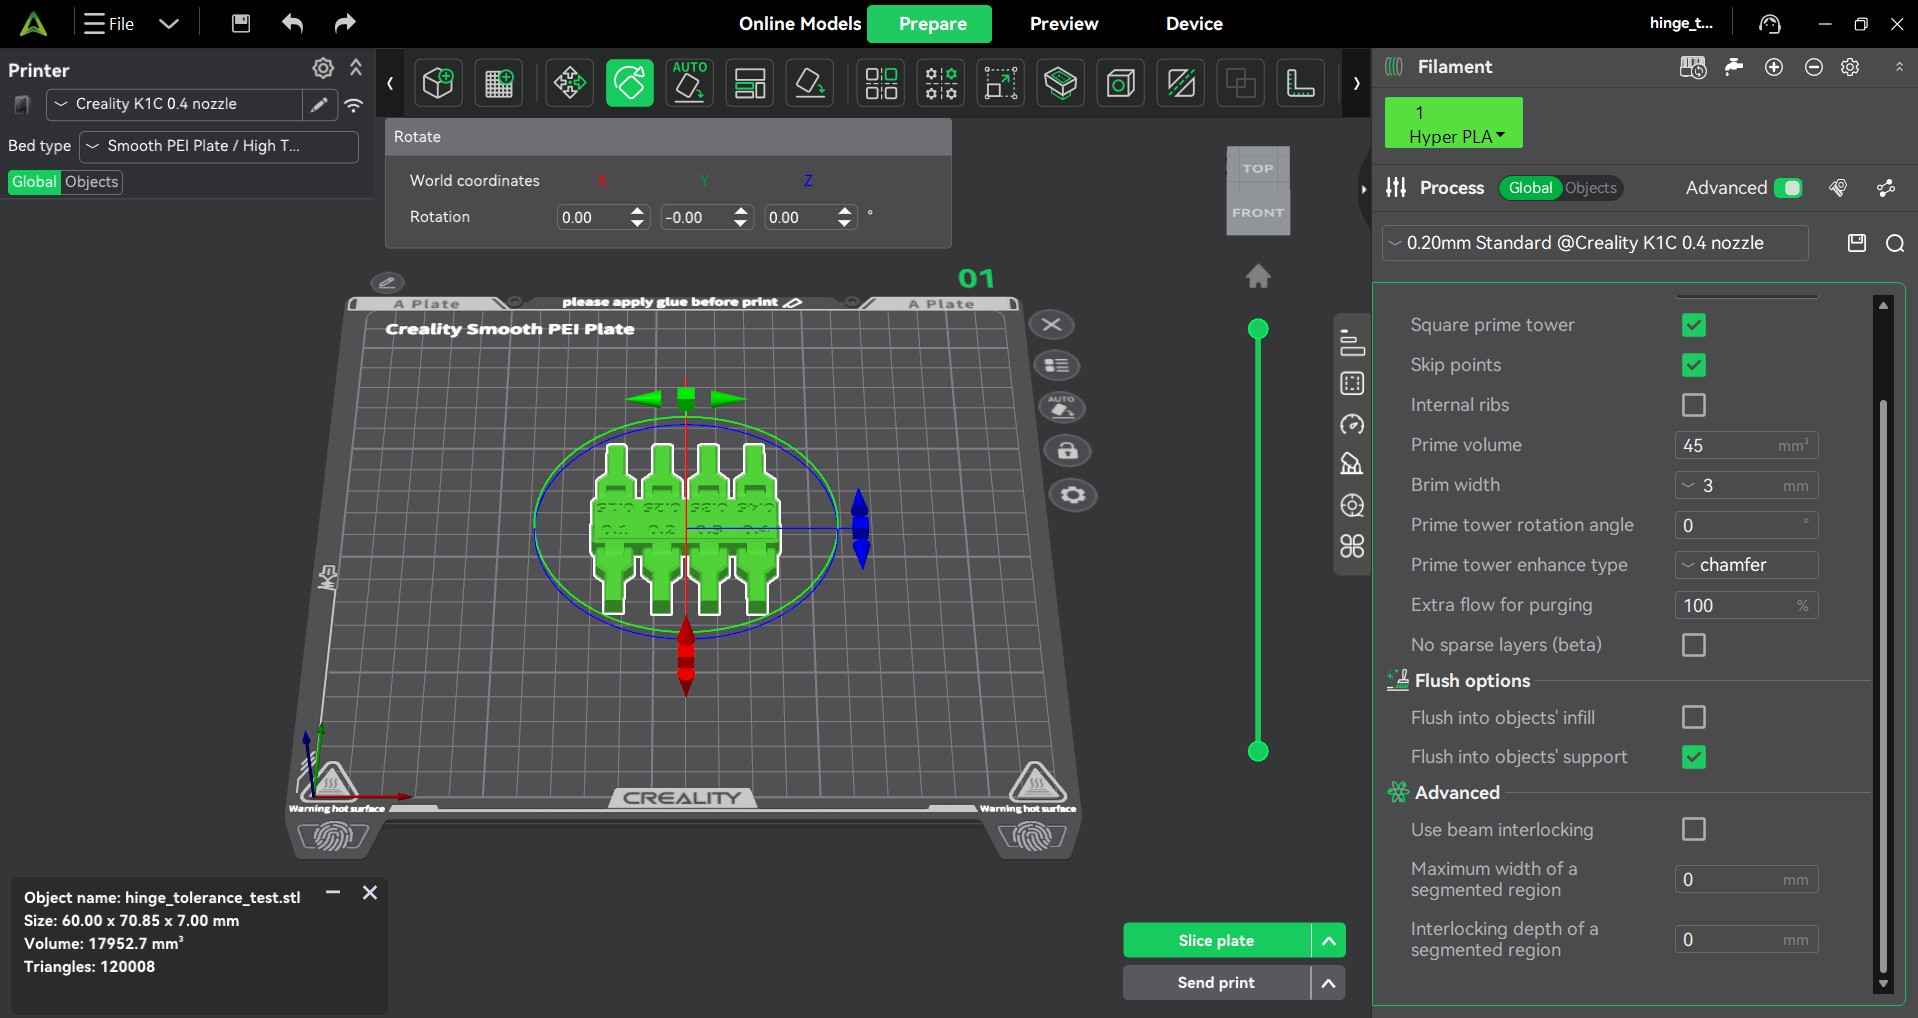This screenshot has height=1018, width=1918.
Task: Click the edit printer preset pencil icon
Action: (x=319, y=104)
